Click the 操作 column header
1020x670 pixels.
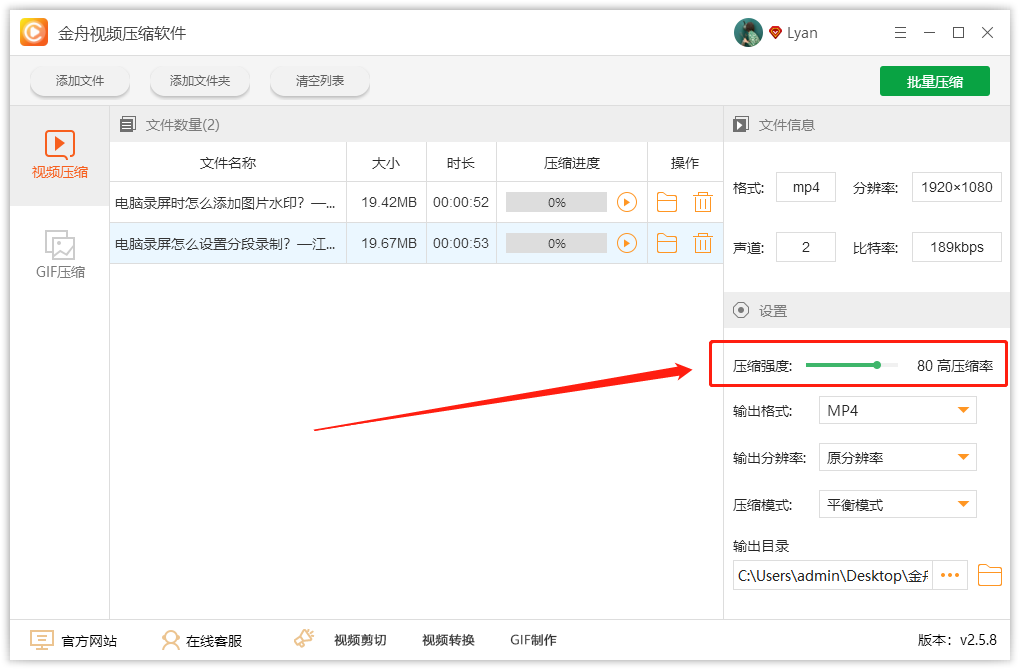click(x=685, y=163)
